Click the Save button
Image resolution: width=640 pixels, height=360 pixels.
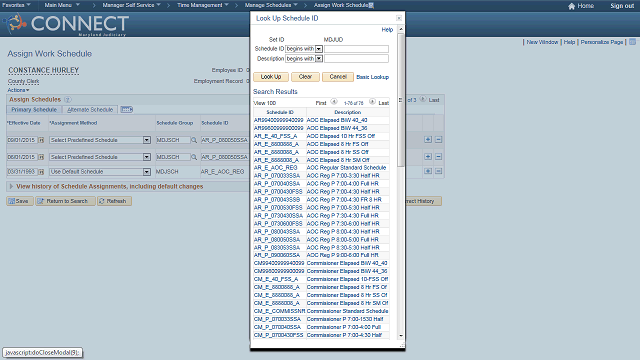pos(20,201)
